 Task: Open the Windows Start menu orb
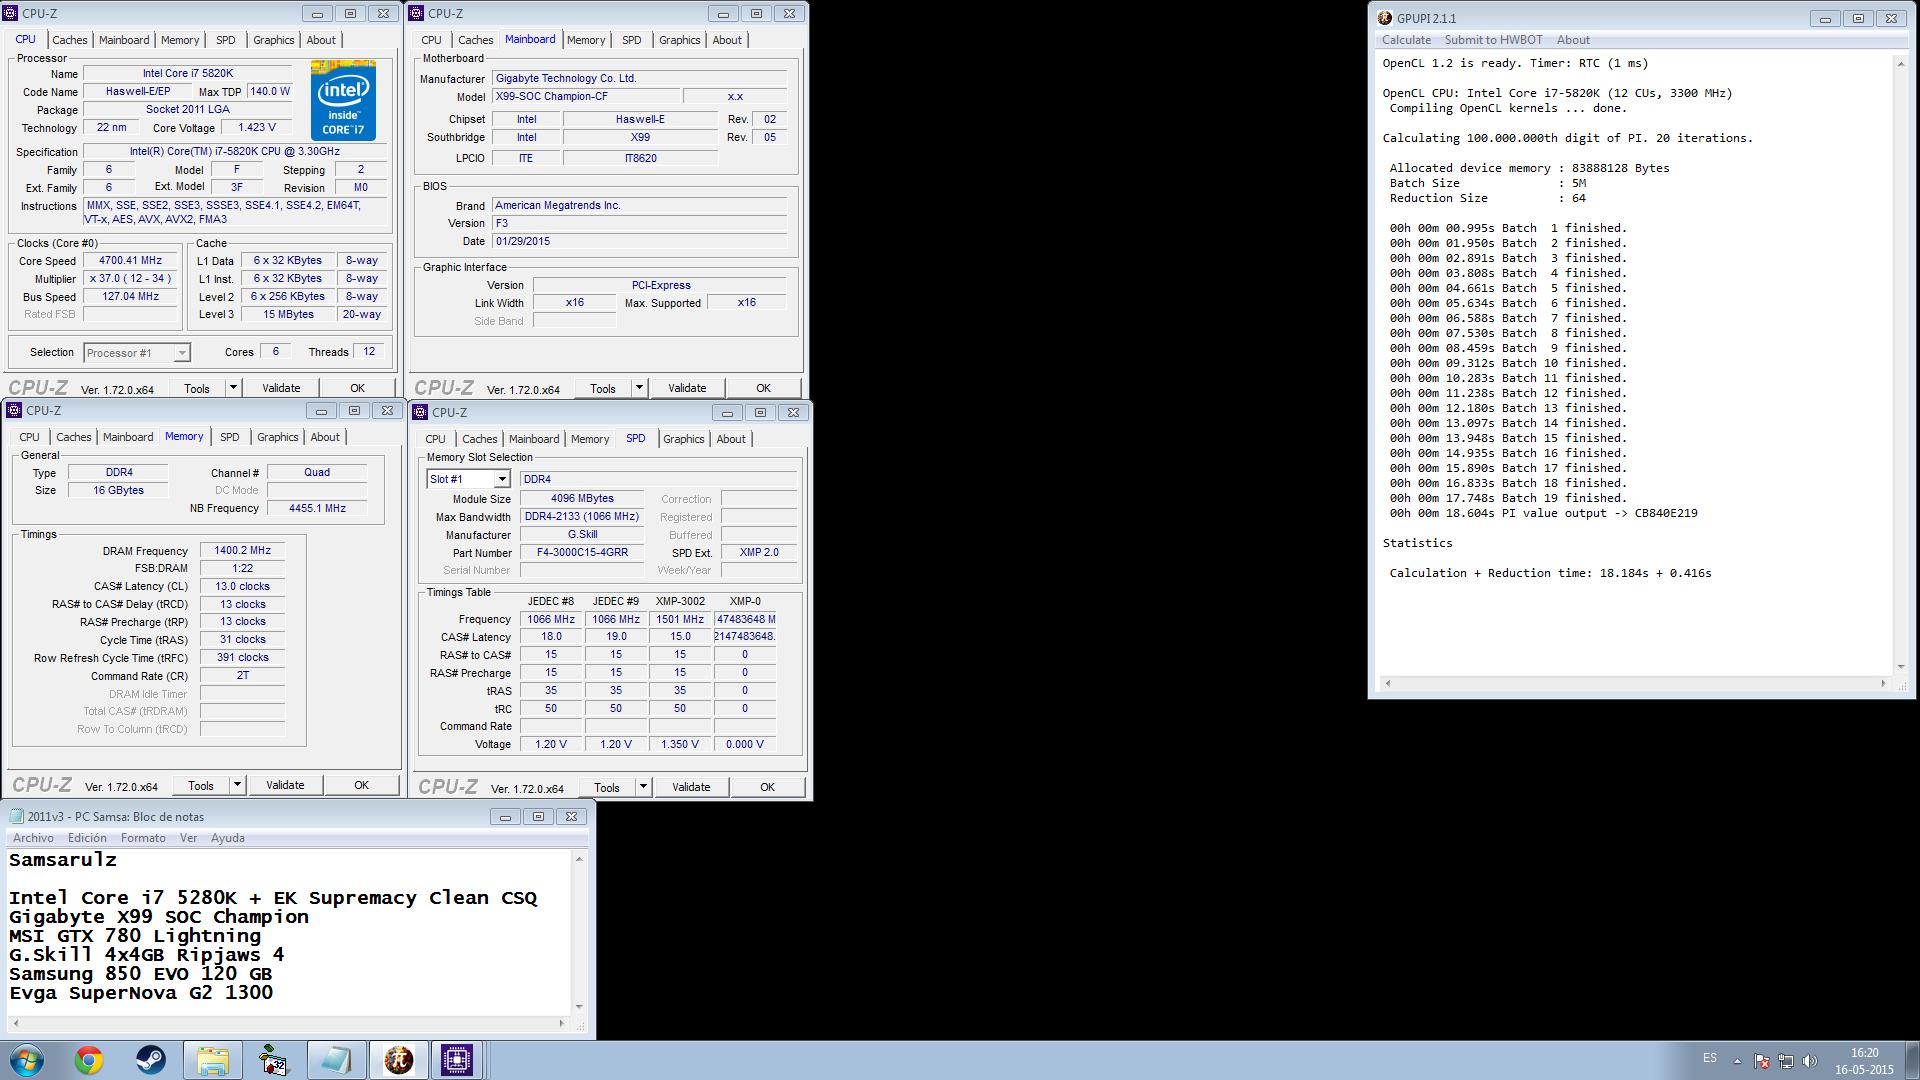[x=27, y=1060]
